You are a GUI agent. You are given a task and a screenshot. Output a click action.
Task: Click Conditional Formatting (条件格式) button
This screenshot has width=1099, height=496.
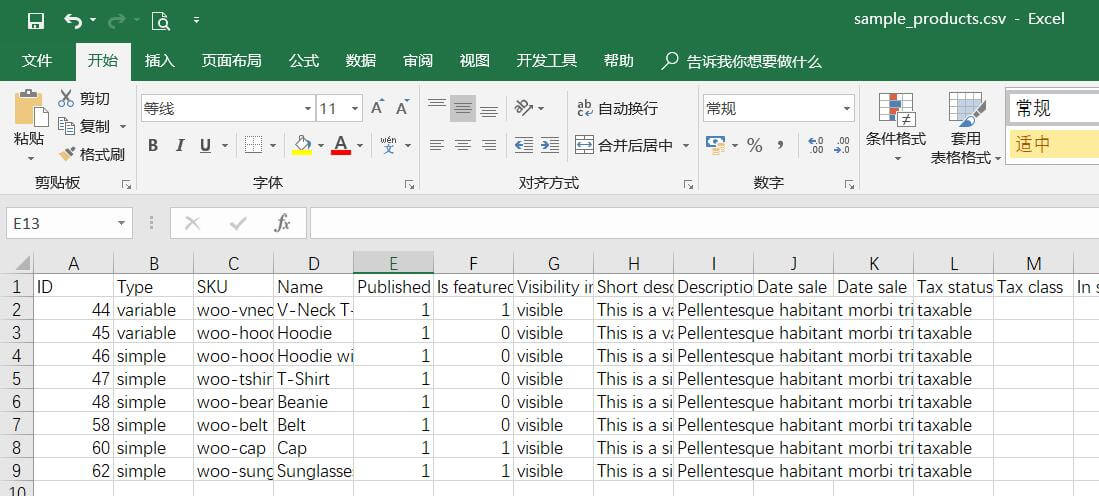pos(895,125)
